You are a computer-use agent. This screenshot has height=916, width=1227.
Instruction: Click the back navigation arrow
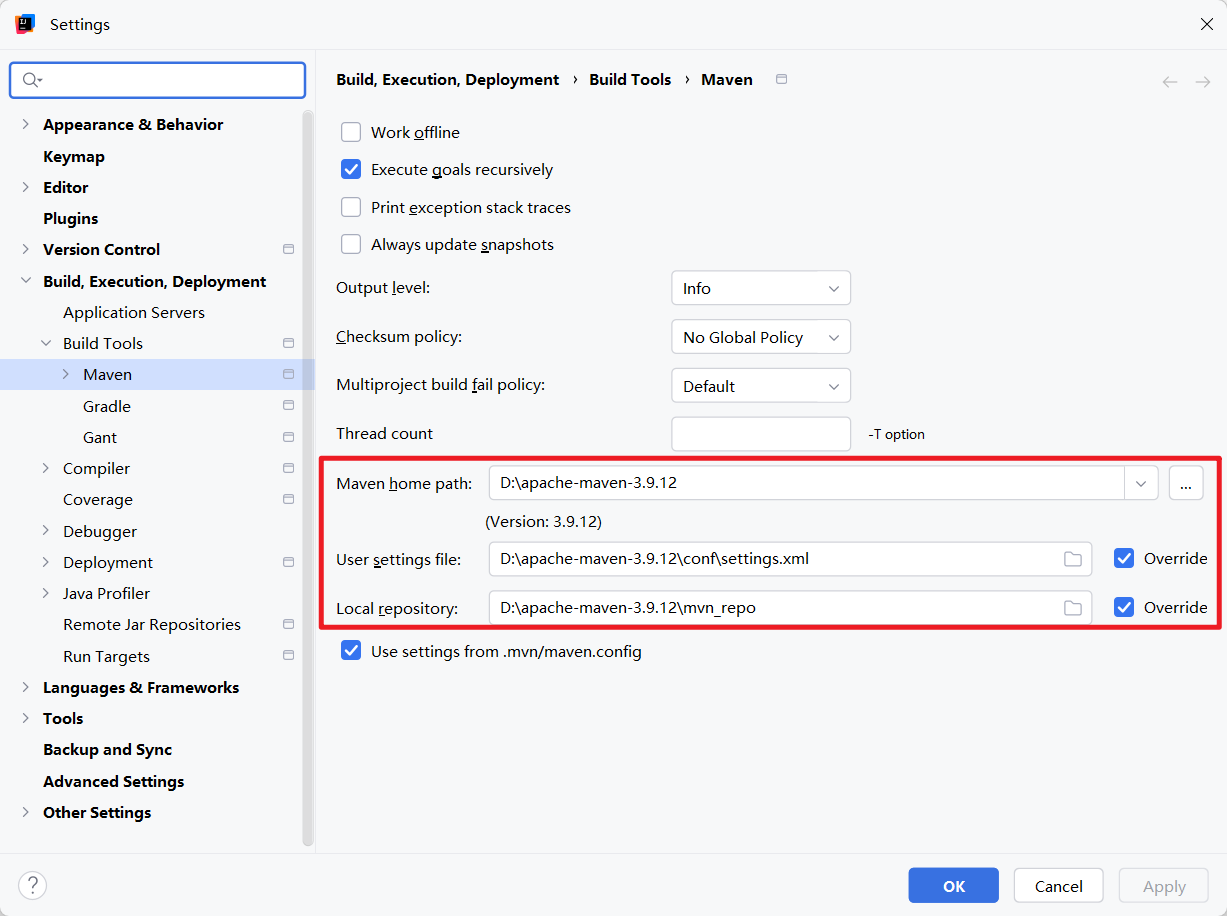(1170, 82)
